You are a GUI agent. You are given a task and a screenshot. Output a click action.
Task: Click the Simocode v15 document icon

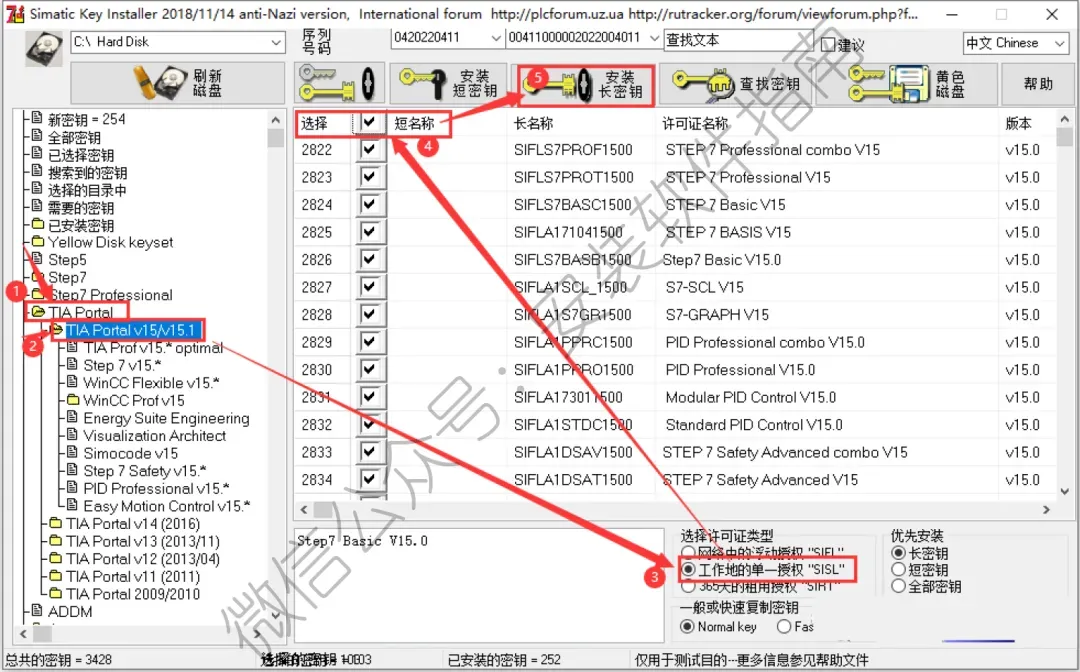[72, 452]
